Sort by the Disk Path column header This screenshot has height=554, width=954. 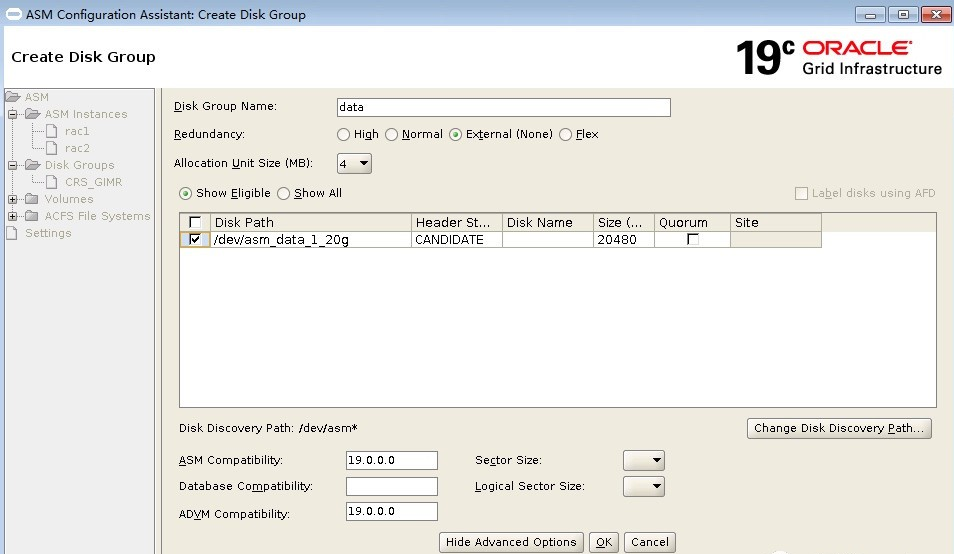[x=310, y=222]
